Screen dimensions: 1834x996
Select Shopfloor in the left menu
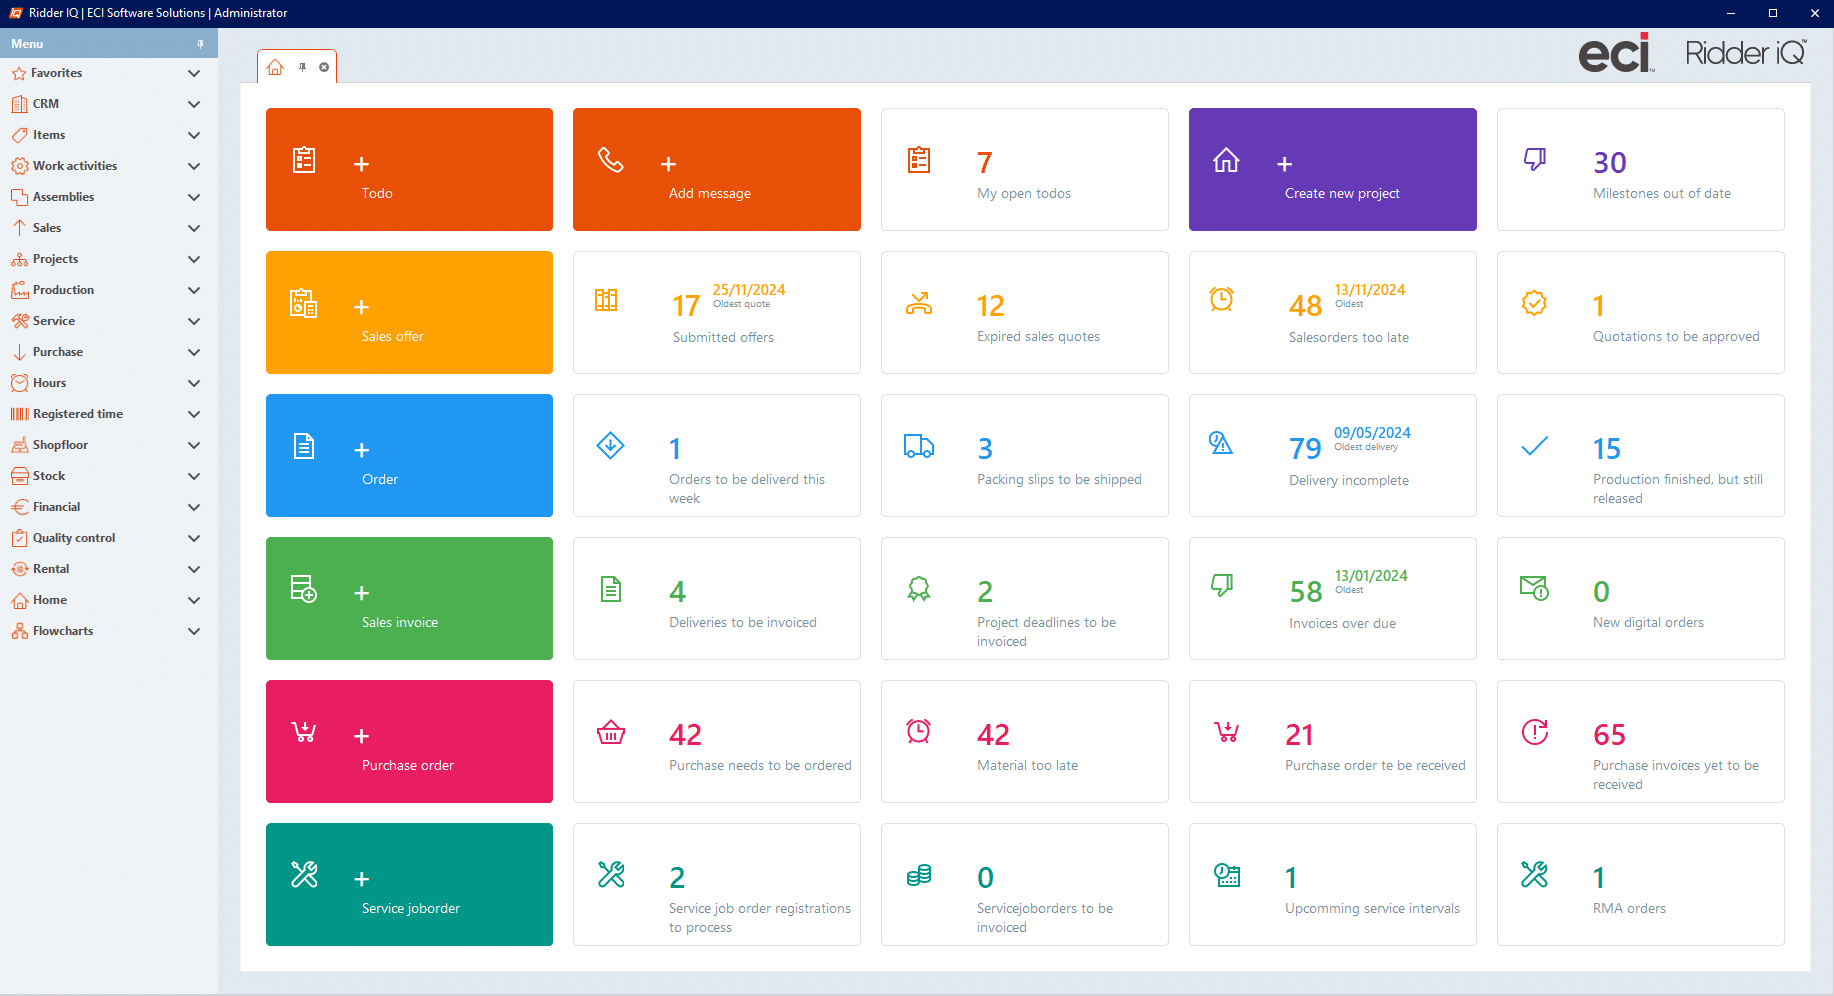coord(60,445)
